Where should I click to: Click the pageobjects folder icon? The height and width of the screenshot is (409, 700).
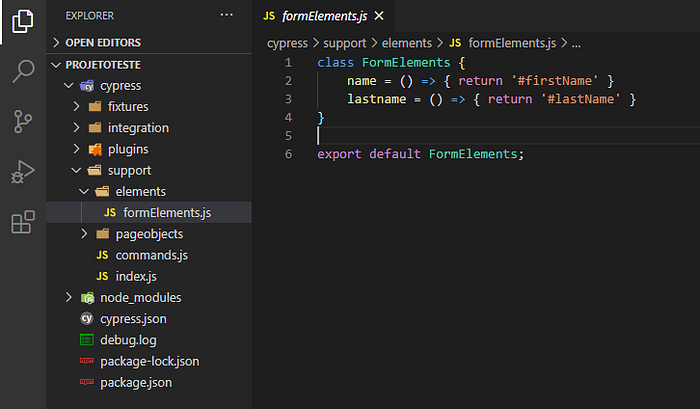point(103,234)
